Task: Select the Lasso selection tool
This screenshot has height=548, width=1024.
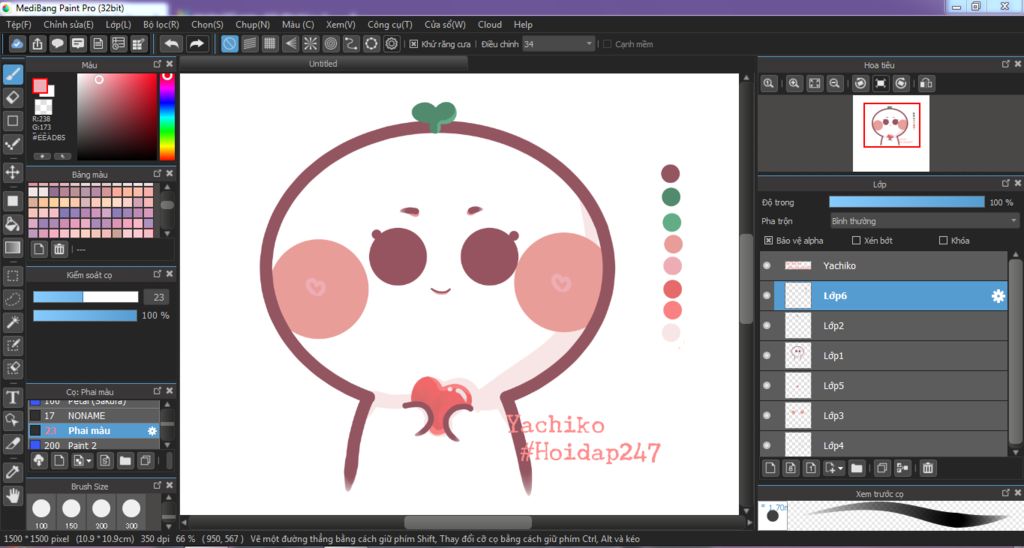Action: [12, 298]
